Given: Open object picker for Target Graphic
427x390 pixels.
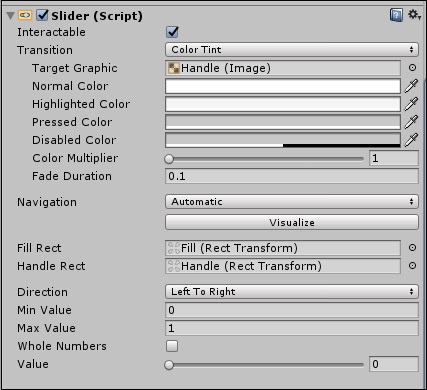Looking at the screenshot, I should coord(412,68).
